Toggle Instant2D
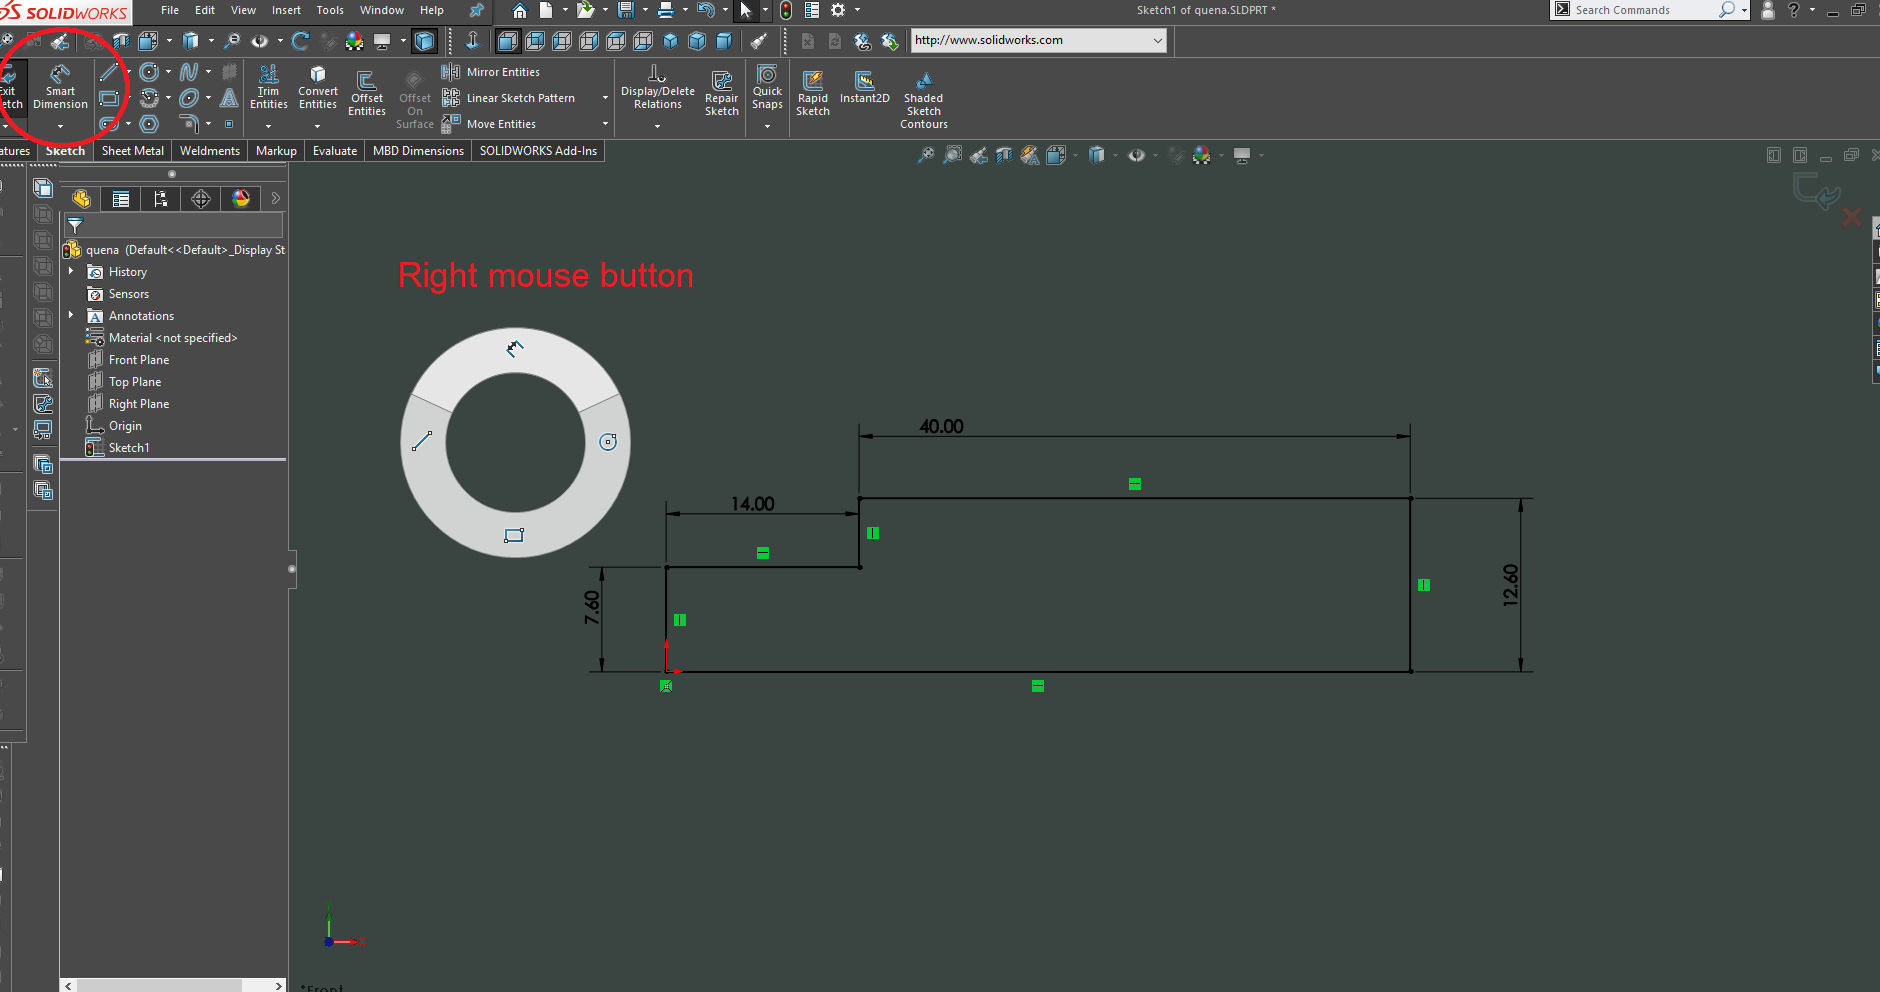The image size is (1880, 992). point(864,87)
